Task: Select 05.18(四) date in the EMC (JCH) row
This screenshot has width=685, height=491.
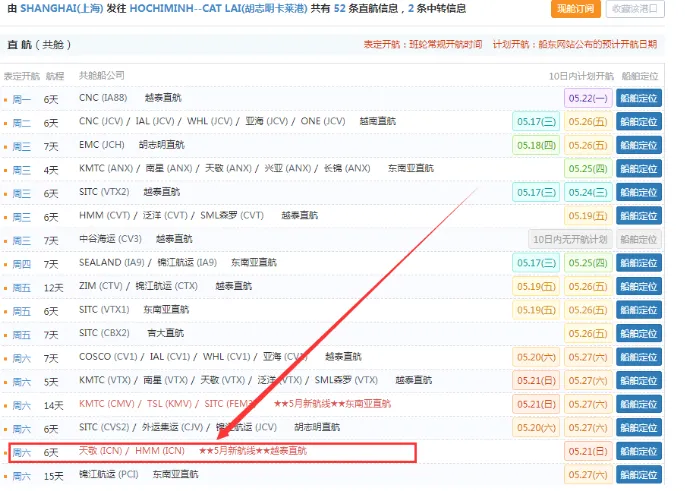Action: 536,145
